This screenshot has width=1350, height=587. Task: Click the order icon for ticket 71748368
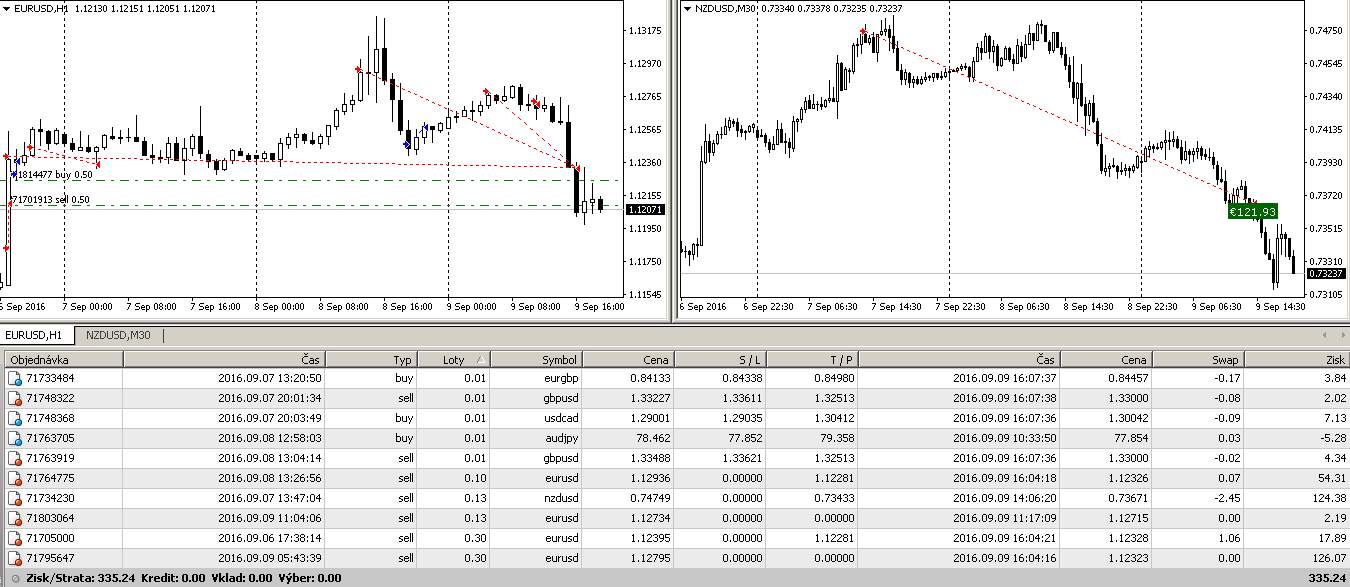tap(14, 419)
